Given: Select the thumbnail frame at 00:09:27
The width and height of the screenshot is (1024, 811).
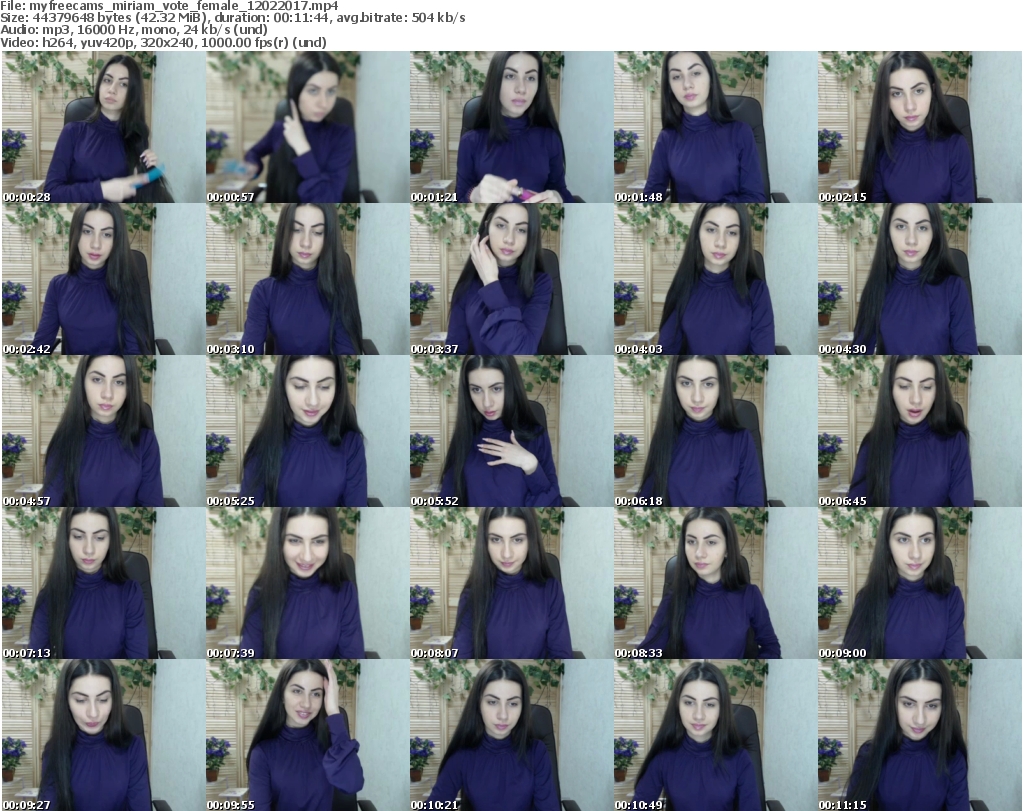Looking at the screenshot, I should (x=103, y=735).
